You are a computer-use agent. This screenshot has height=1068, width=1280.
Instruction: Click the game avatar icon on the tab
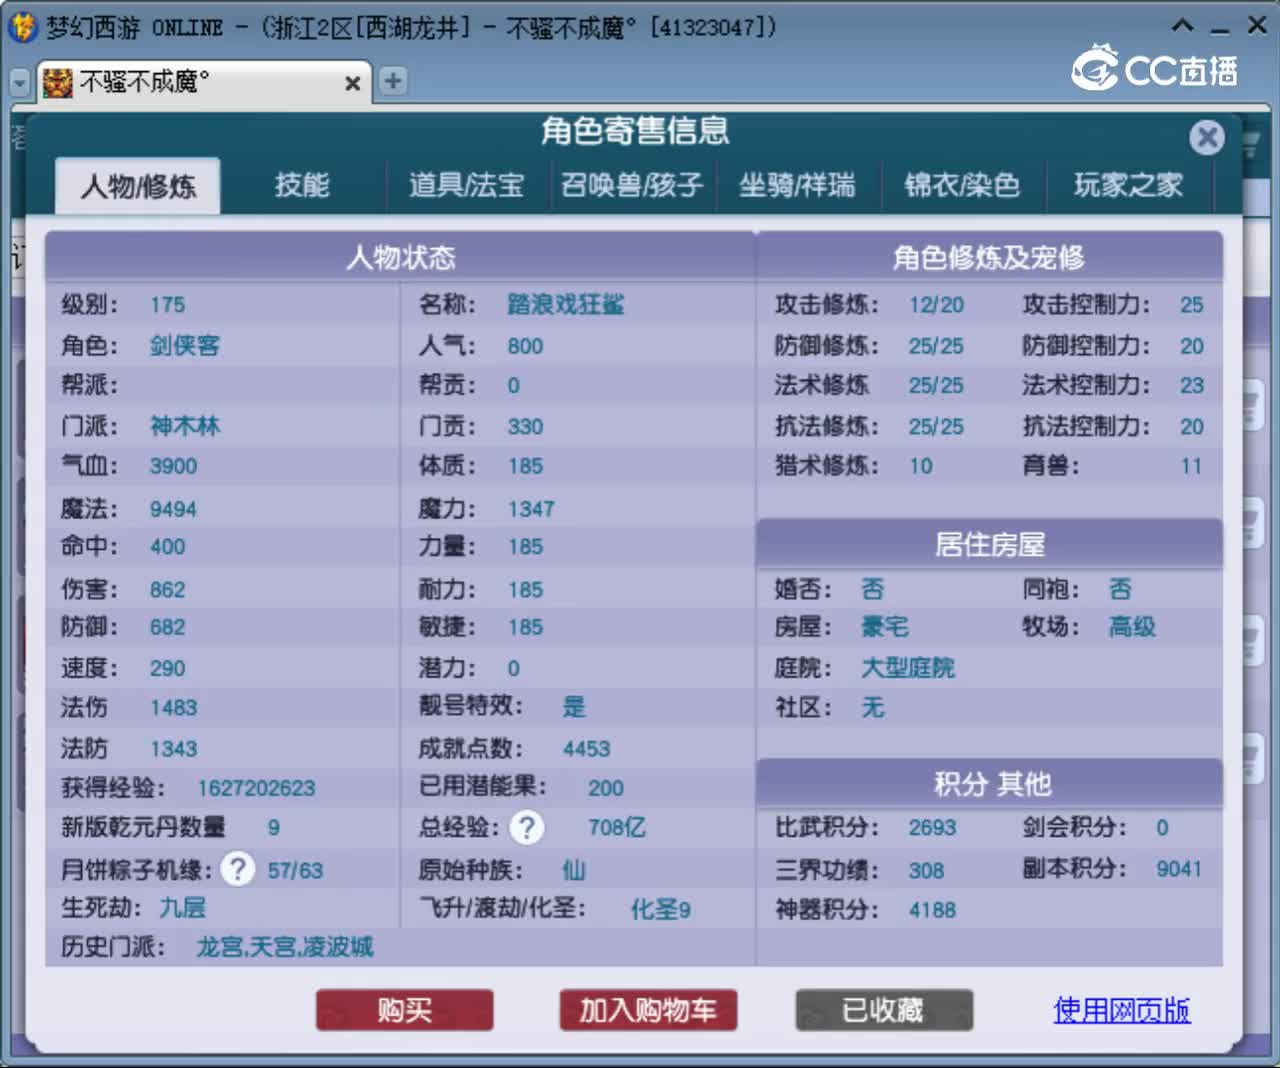pos(58,82)
